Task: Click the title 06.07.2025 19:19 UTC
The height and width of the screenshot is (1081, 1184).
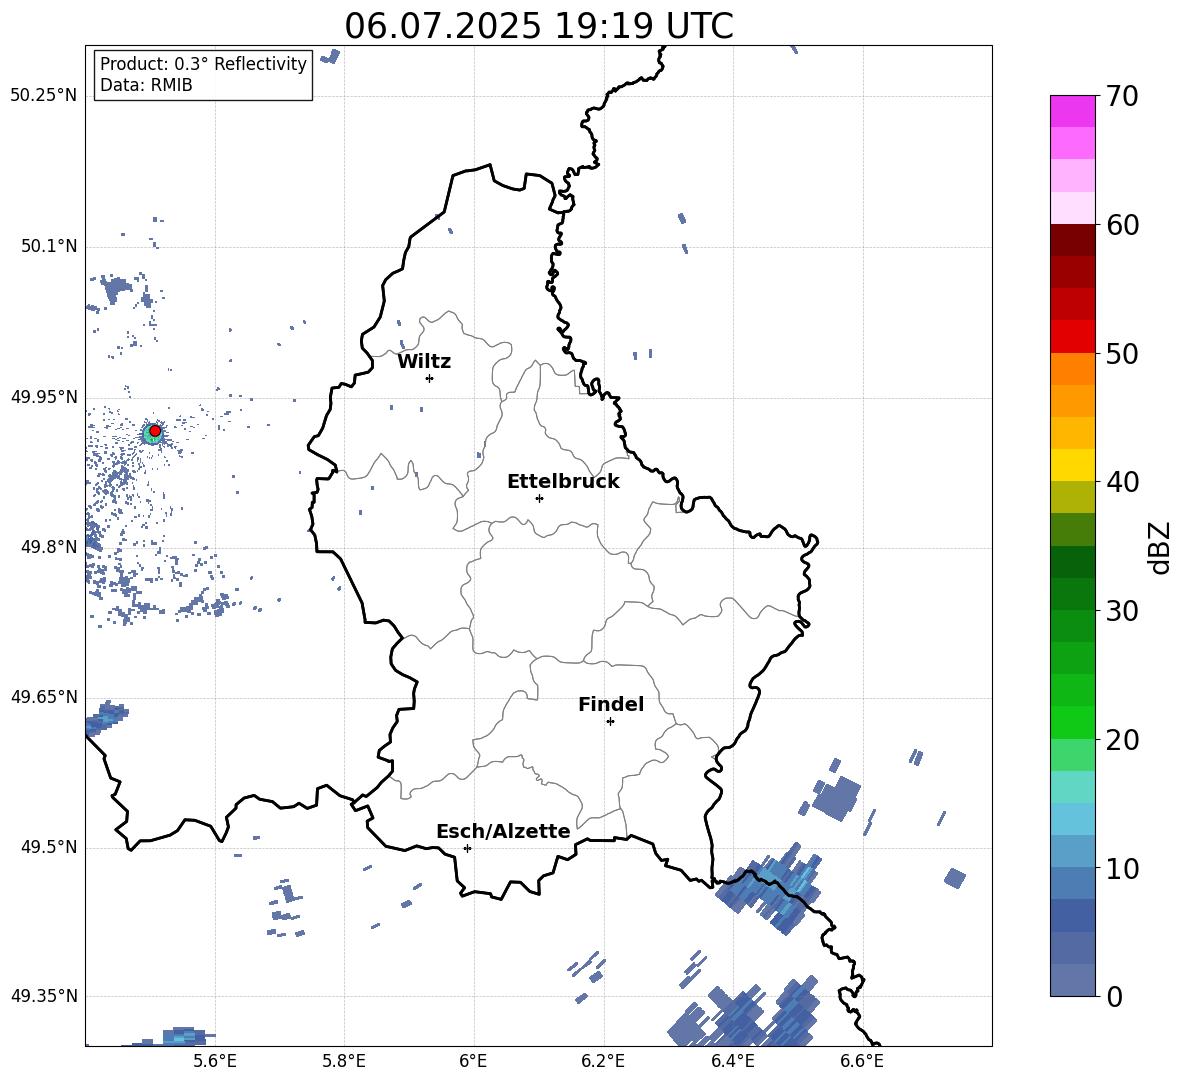Action: click(x=539, y=26)
